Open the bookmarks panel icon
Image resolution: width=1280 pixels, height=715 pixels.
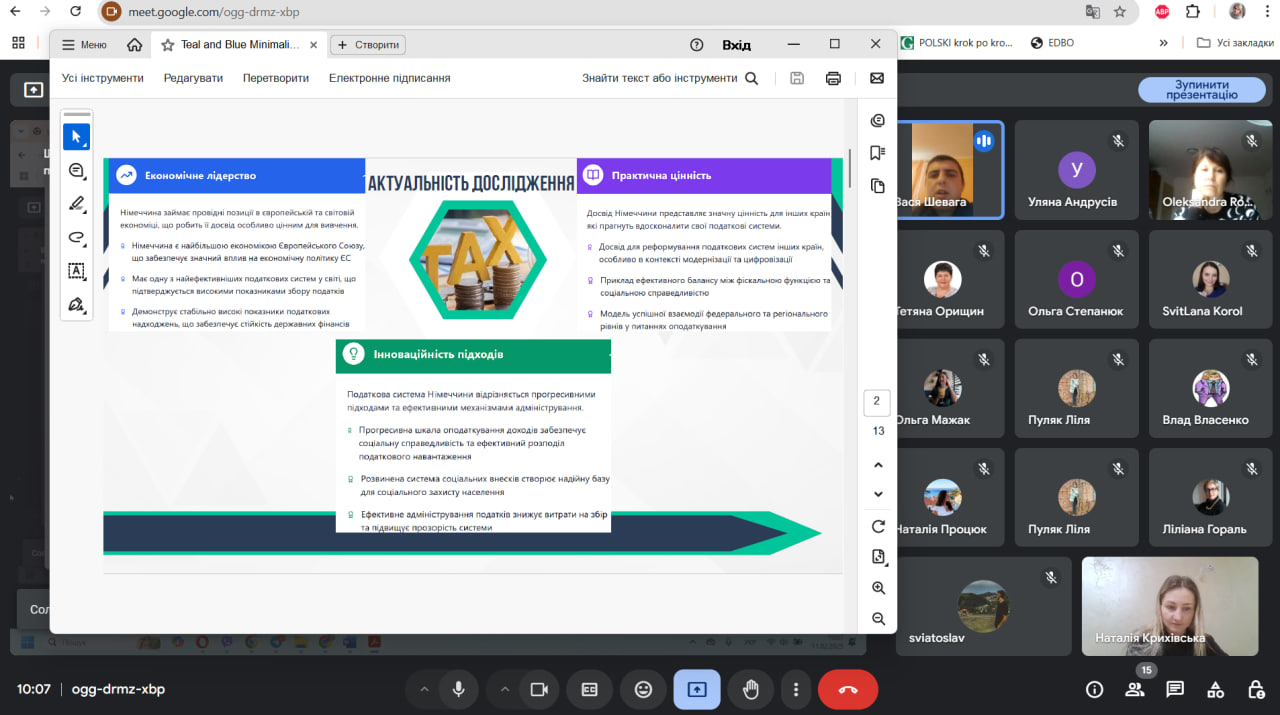pos(878,153)
